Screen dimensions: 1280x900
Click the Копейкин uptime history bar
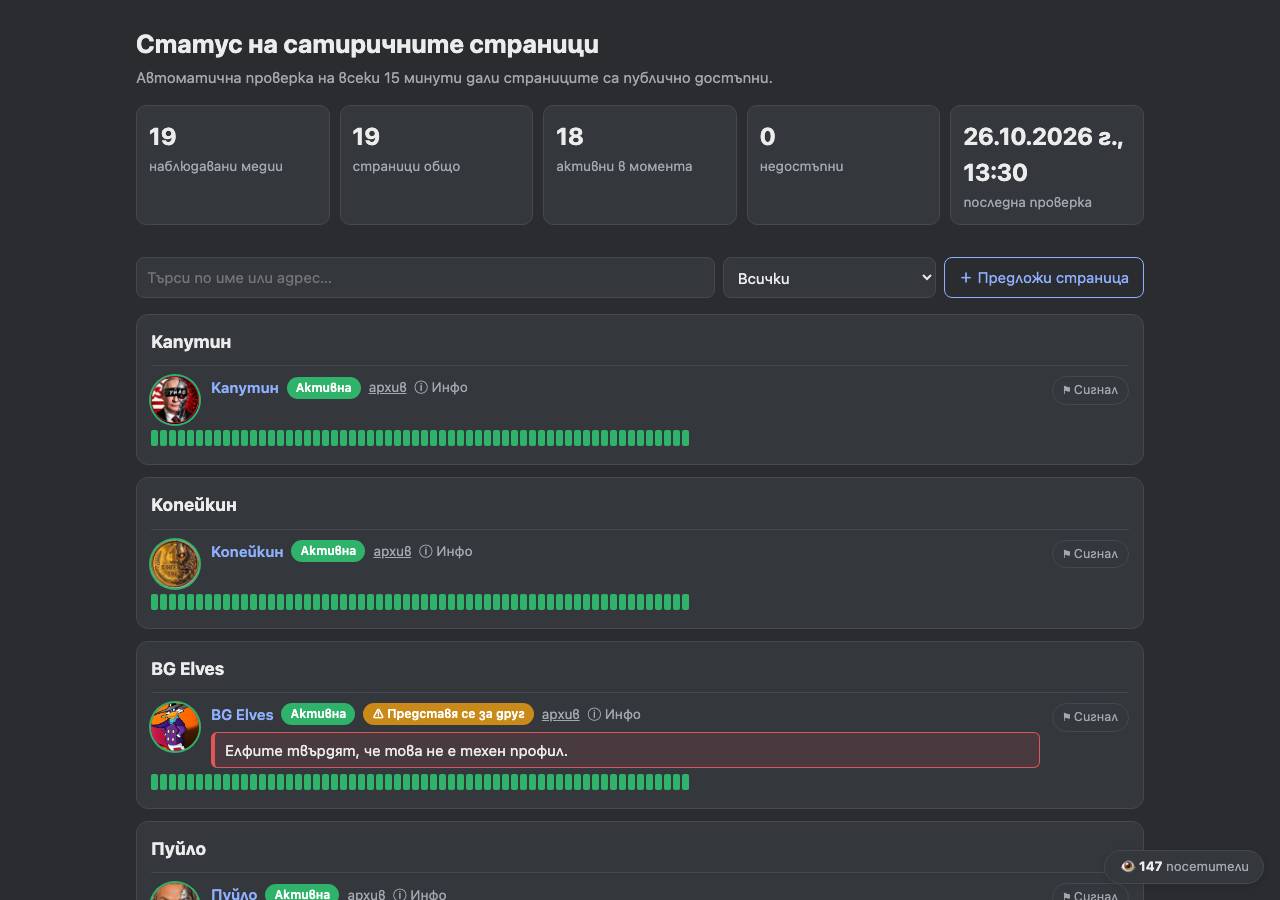(x=420, y=602)
